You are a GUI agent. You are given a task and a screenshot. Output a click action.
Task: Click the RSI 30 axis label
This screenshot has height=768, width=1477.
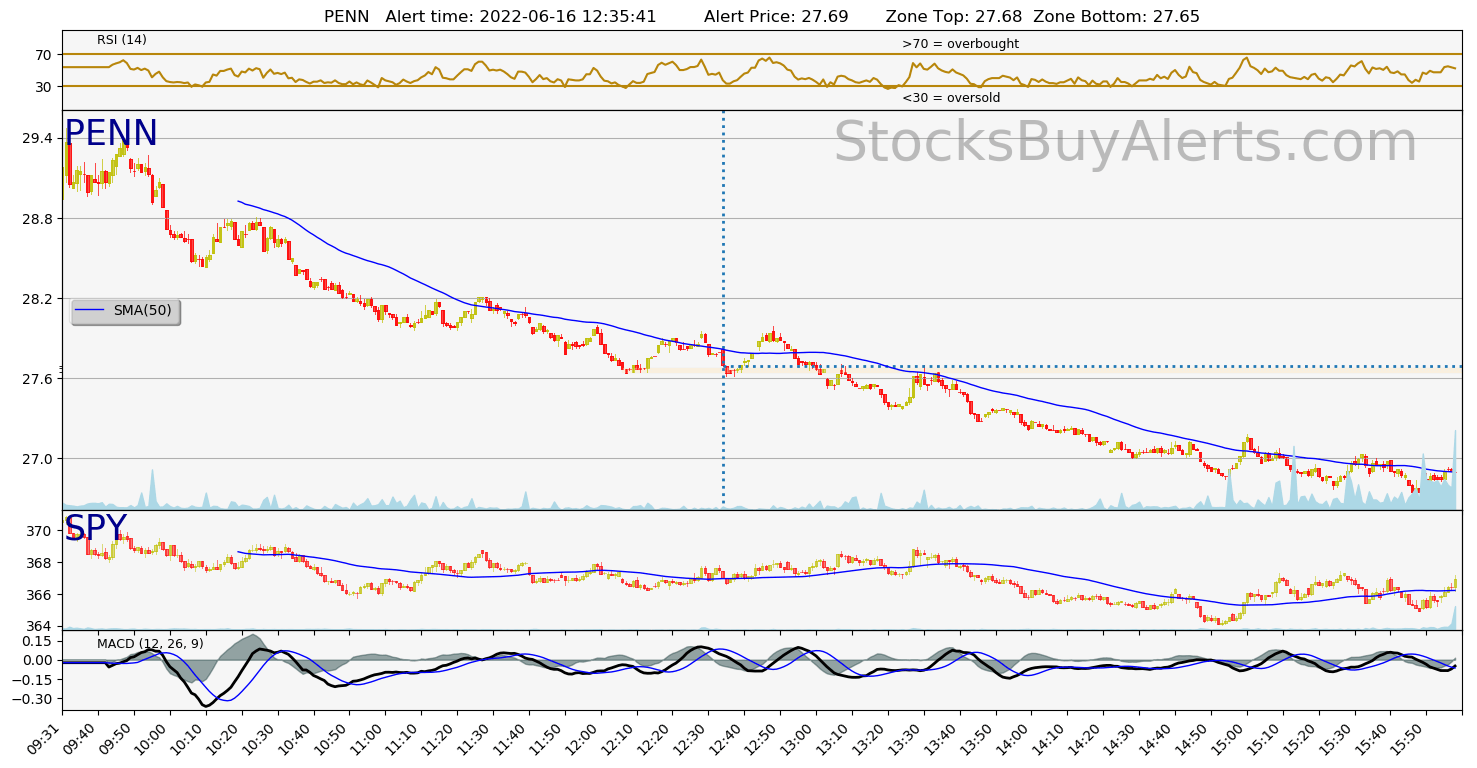(45, 86)
